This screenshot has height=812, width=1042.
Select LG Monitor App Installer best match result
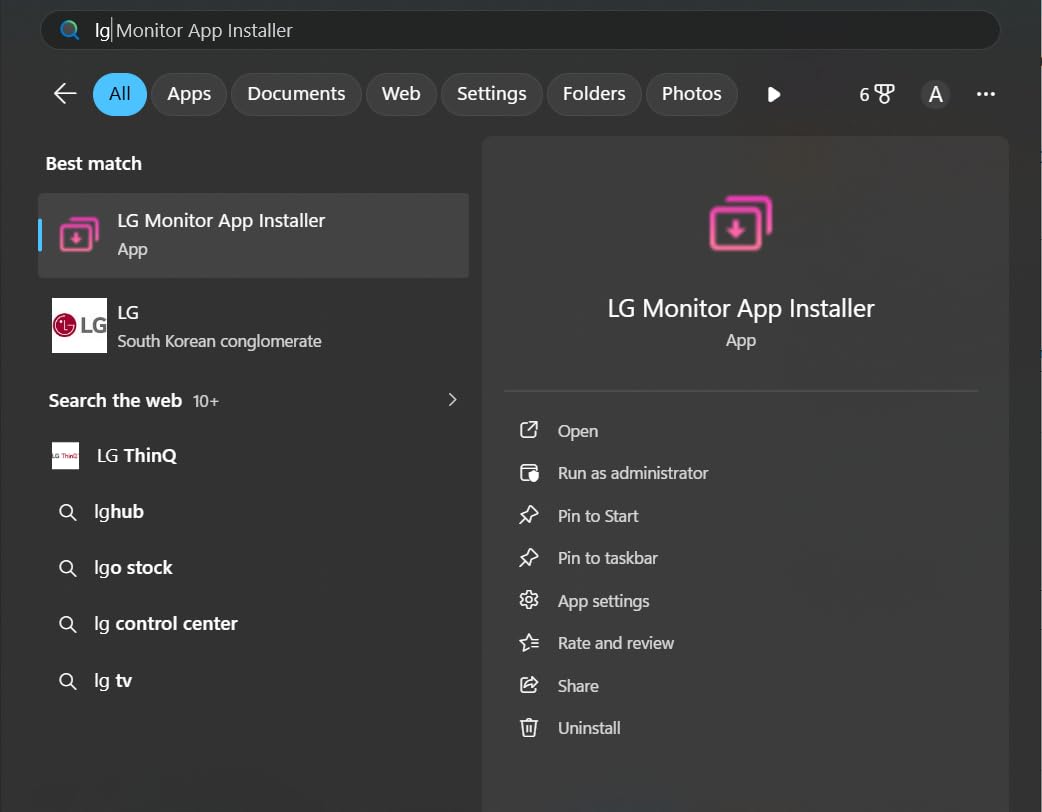[253, 235]
